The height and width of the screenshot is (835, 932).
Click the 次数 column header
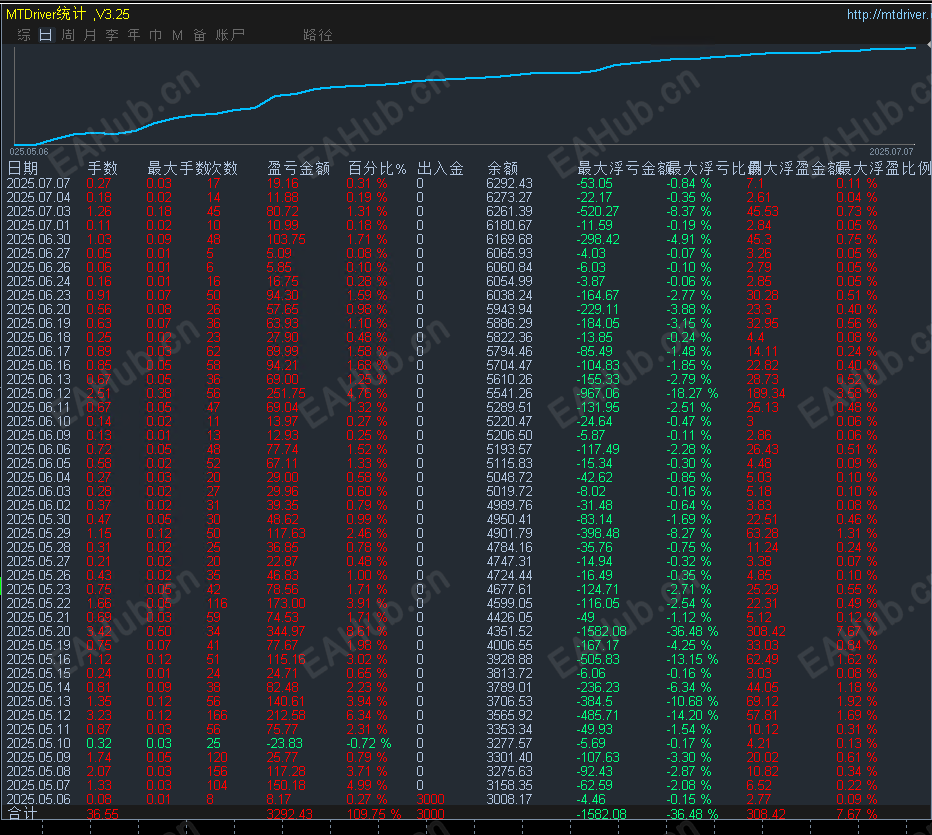(222, 168)
